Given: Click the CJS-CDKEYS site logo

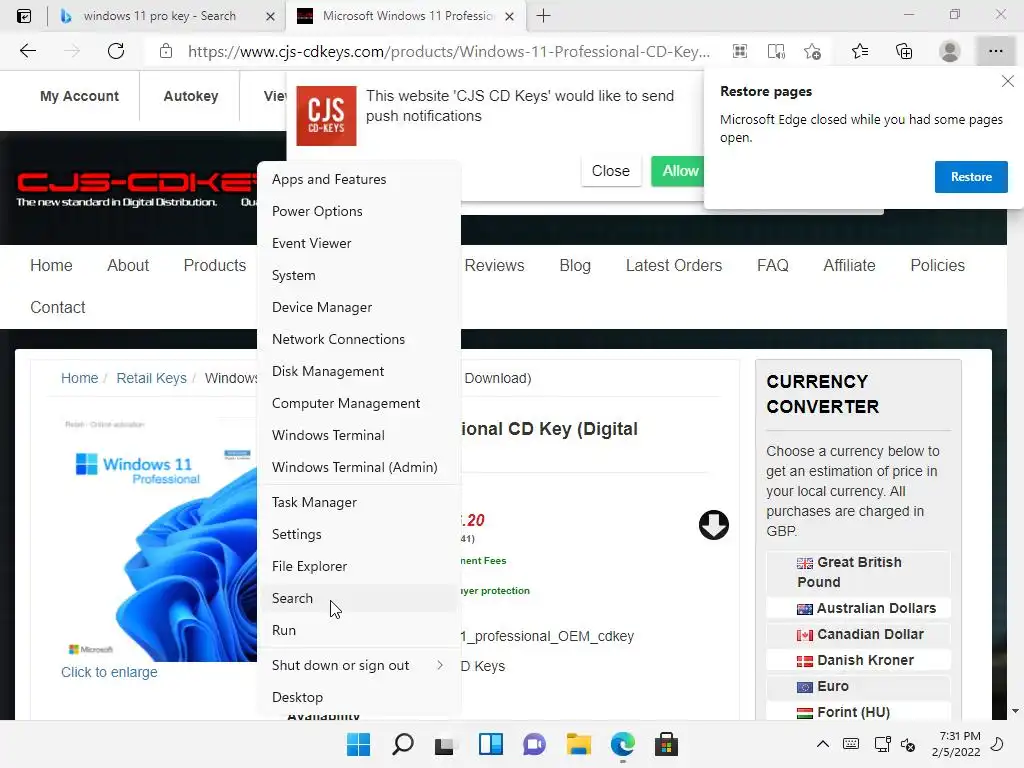Looking at the screenshot, I should coord(136,189).
